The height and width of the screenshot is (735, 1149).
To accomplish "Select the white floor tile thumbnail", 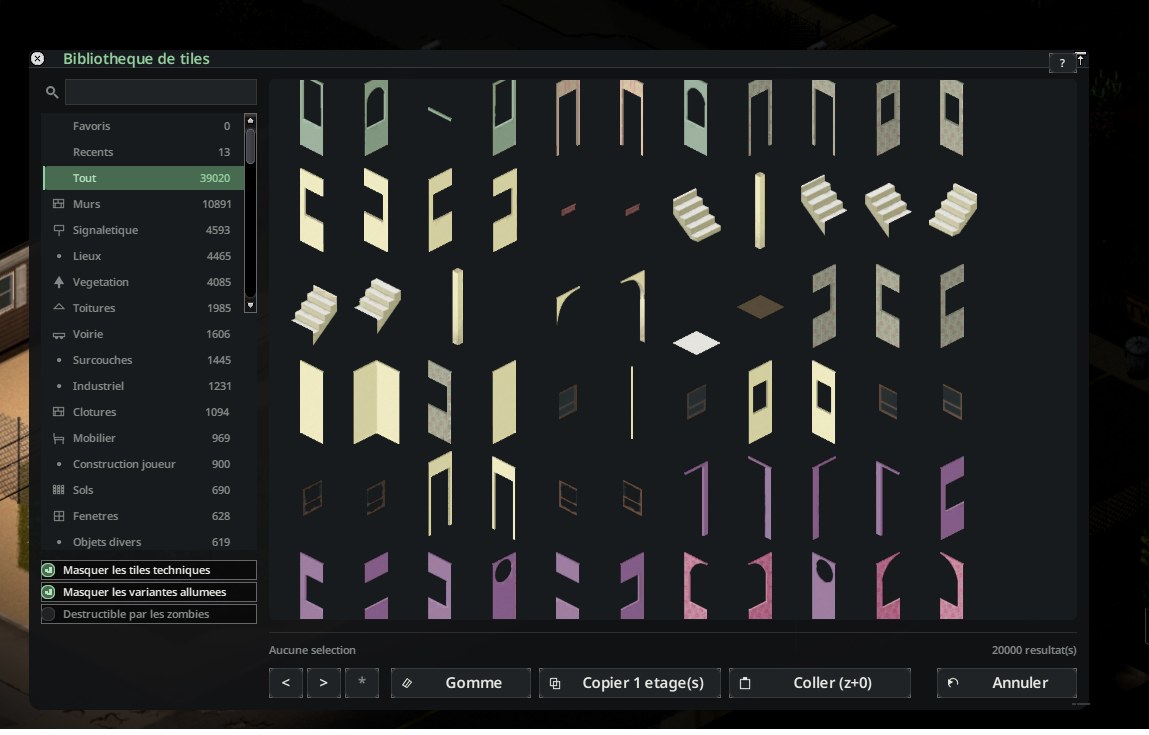I will 696,342.
